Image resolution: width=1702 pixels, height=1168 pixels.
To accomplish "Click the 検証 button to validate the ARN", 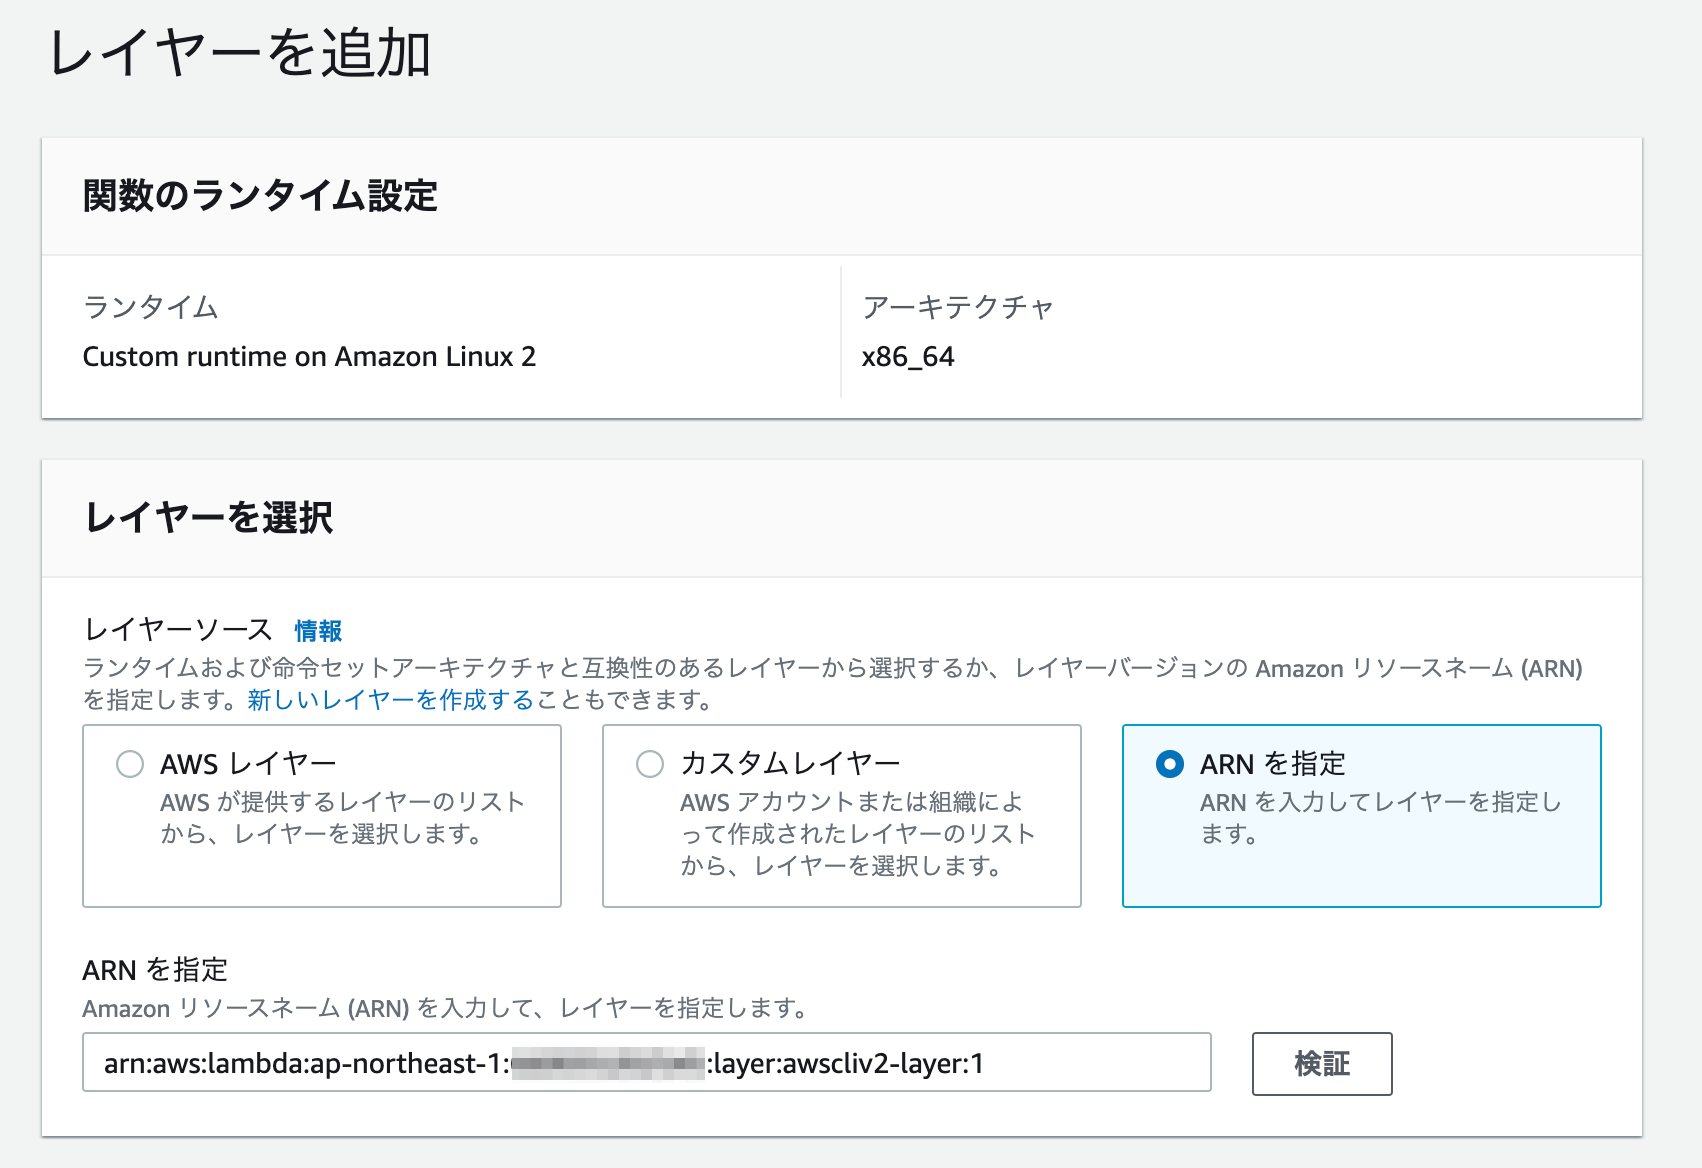I will (1322, 1064).
